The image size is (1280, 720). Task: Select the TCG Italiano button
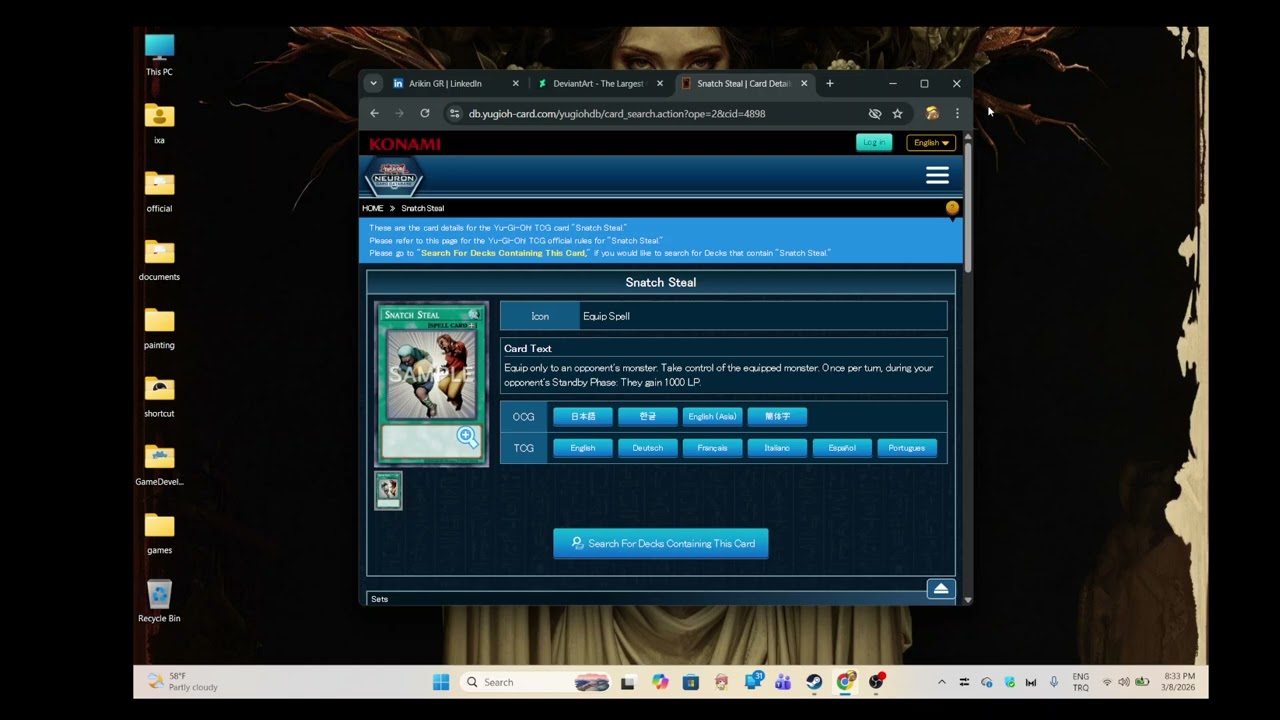point(777,448)
